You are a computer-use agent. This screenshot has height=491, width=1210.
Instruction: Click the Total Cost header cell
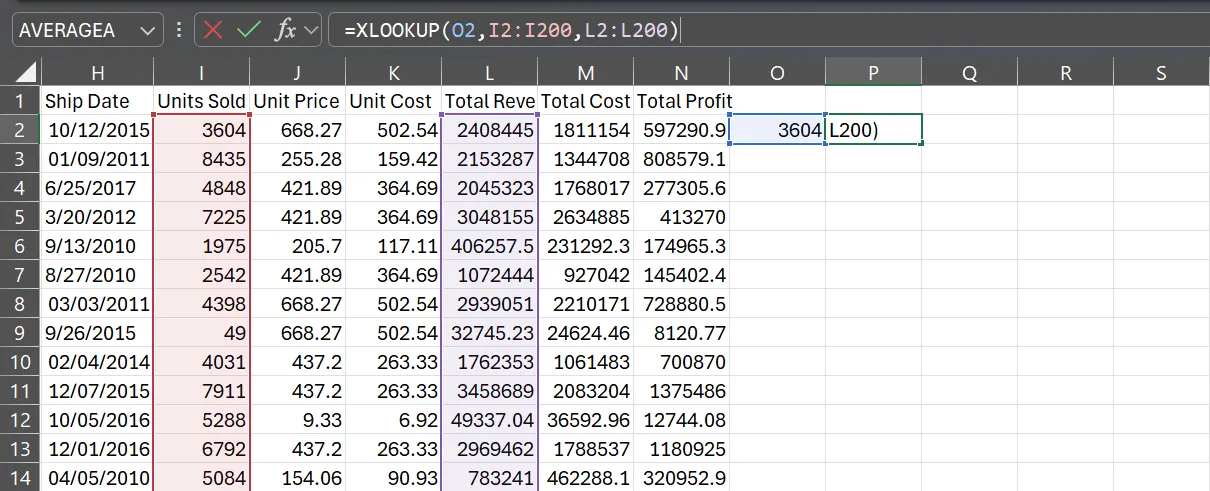[x=585, y=101]
